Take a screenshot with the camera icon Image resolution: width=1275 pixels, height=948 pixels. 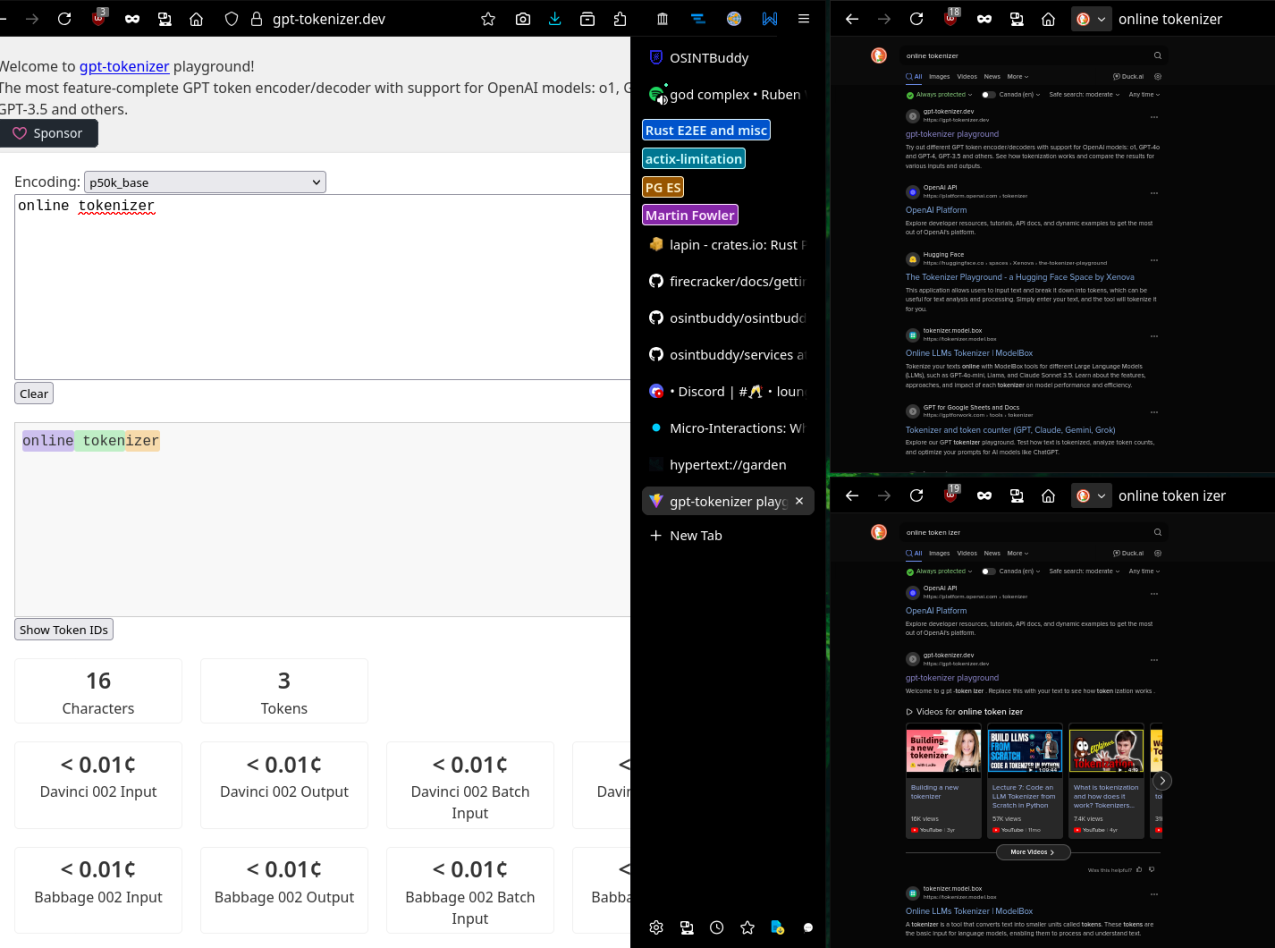[523, 19]
